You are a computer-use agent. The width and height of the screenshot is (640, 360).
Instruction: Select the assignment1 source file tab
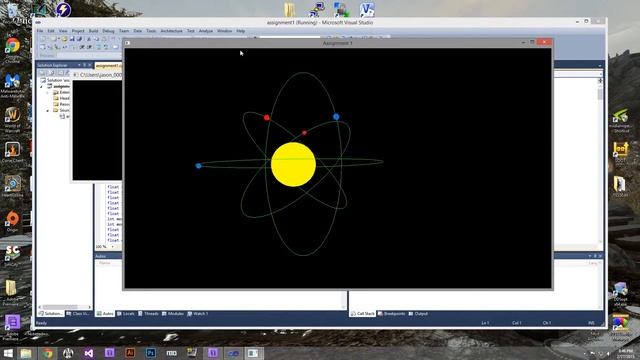click(109, 65)
